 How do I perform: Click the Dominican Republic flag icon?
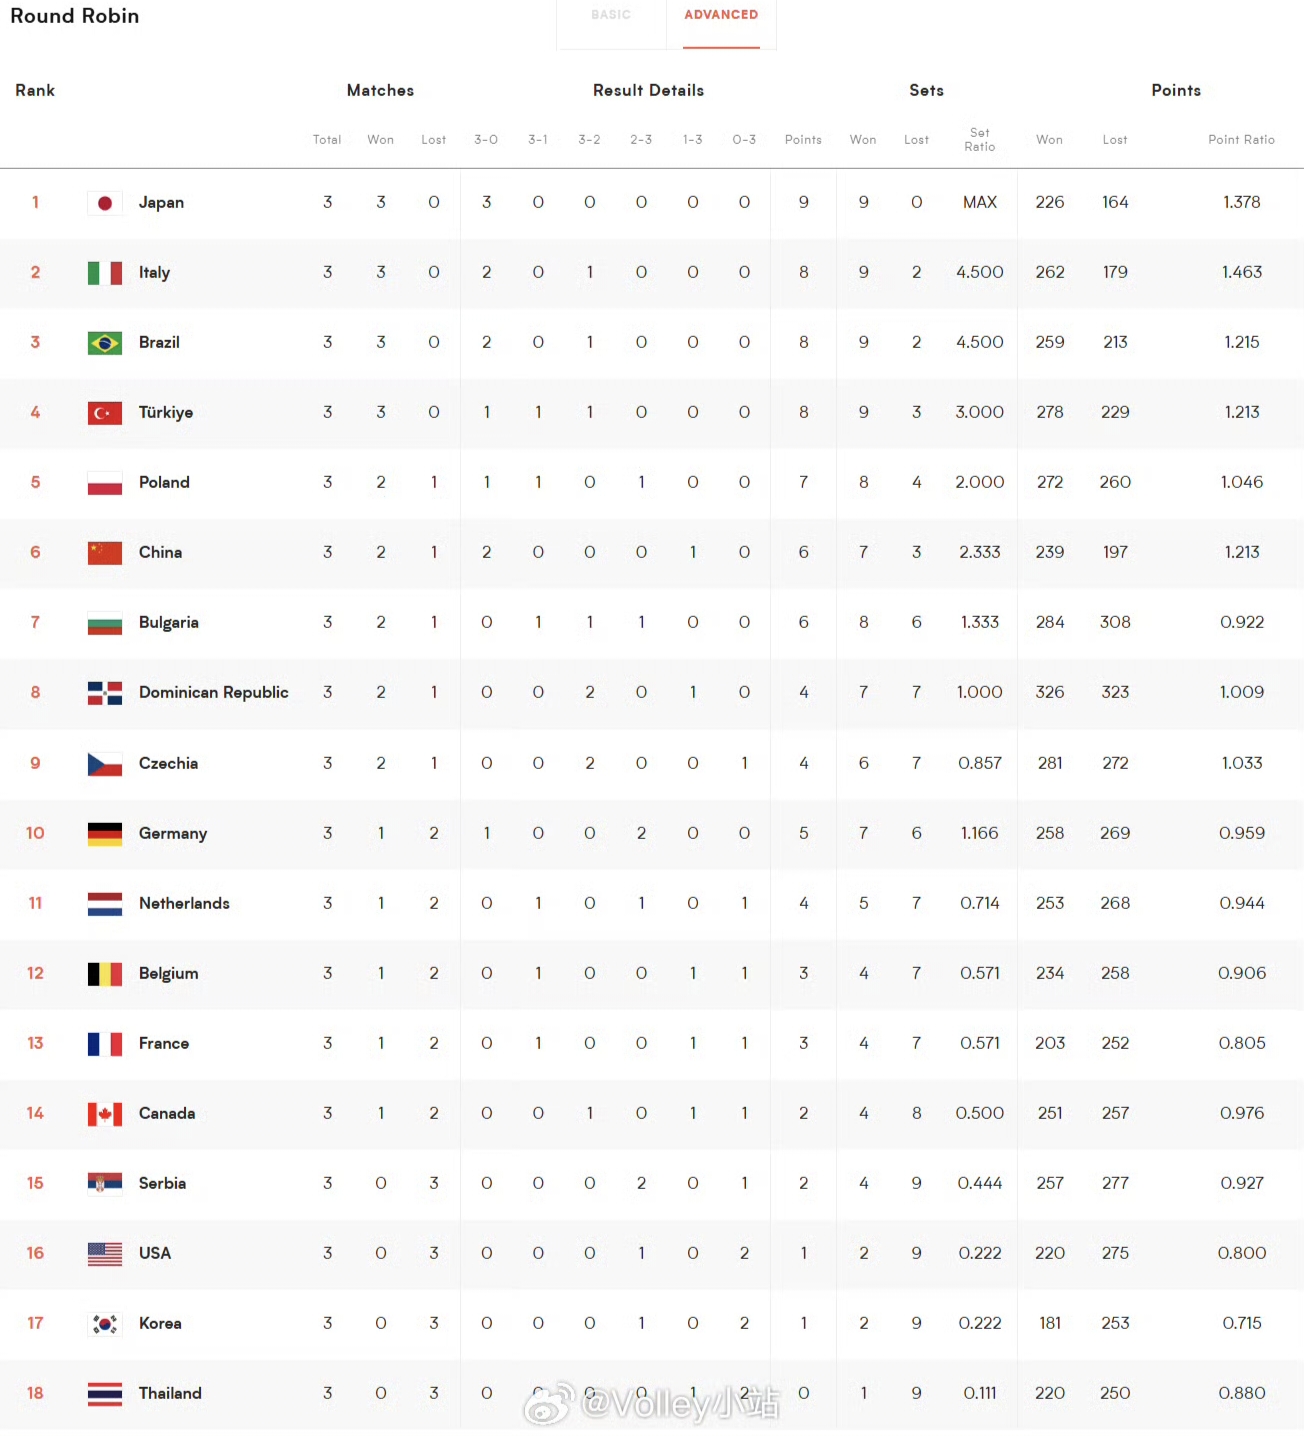point(105,693)
